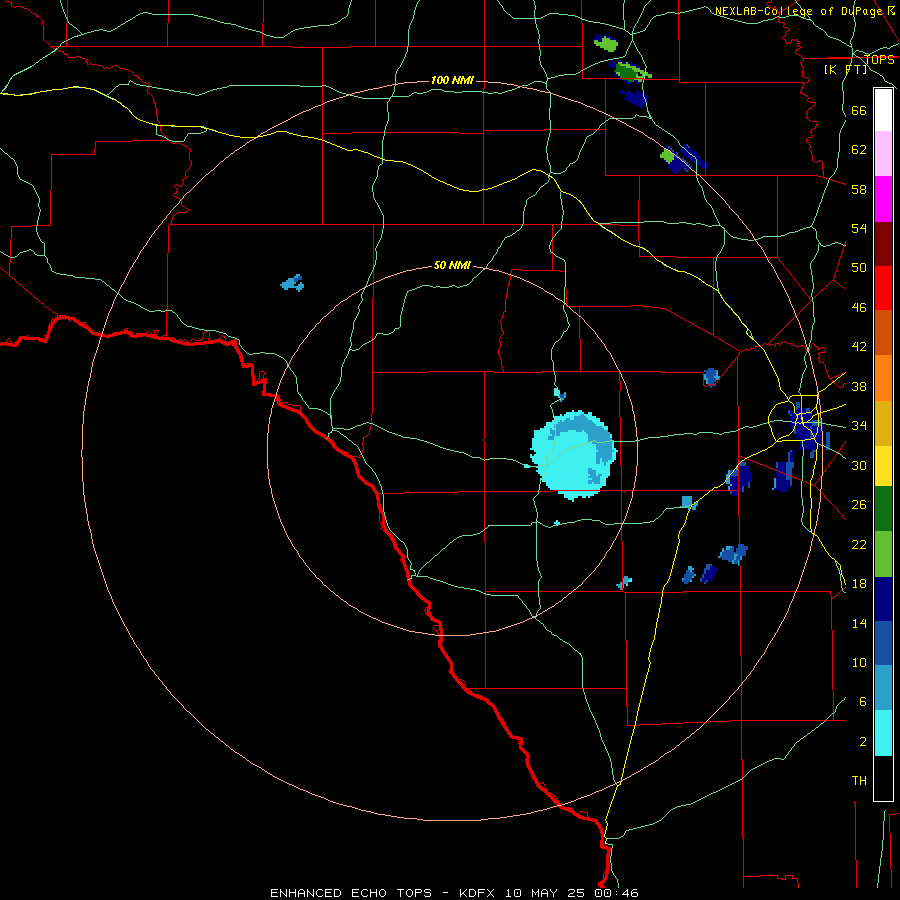Click the 'ENHANCED ECHO TOPS' title text
Viewport: 900px width, 900px height.
click(351, 893)
